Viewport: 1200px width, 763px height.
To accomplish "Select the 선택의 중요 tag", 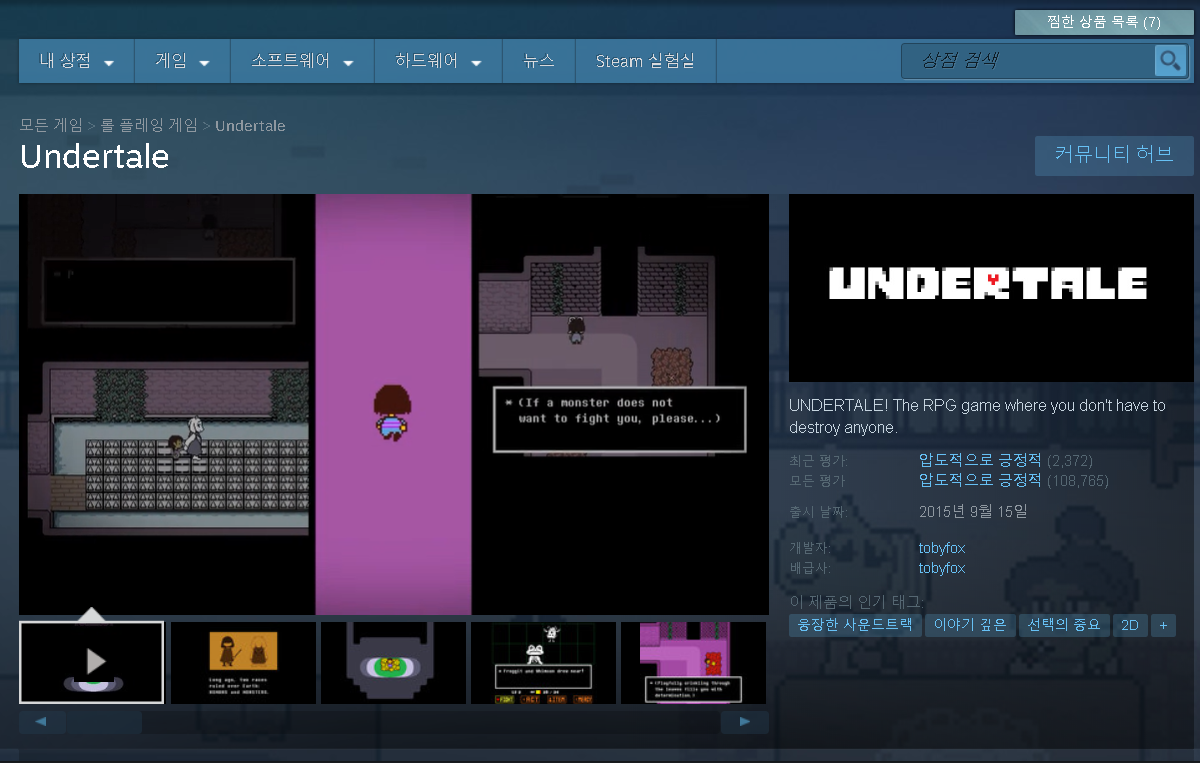I will (x=1064, y=625).
